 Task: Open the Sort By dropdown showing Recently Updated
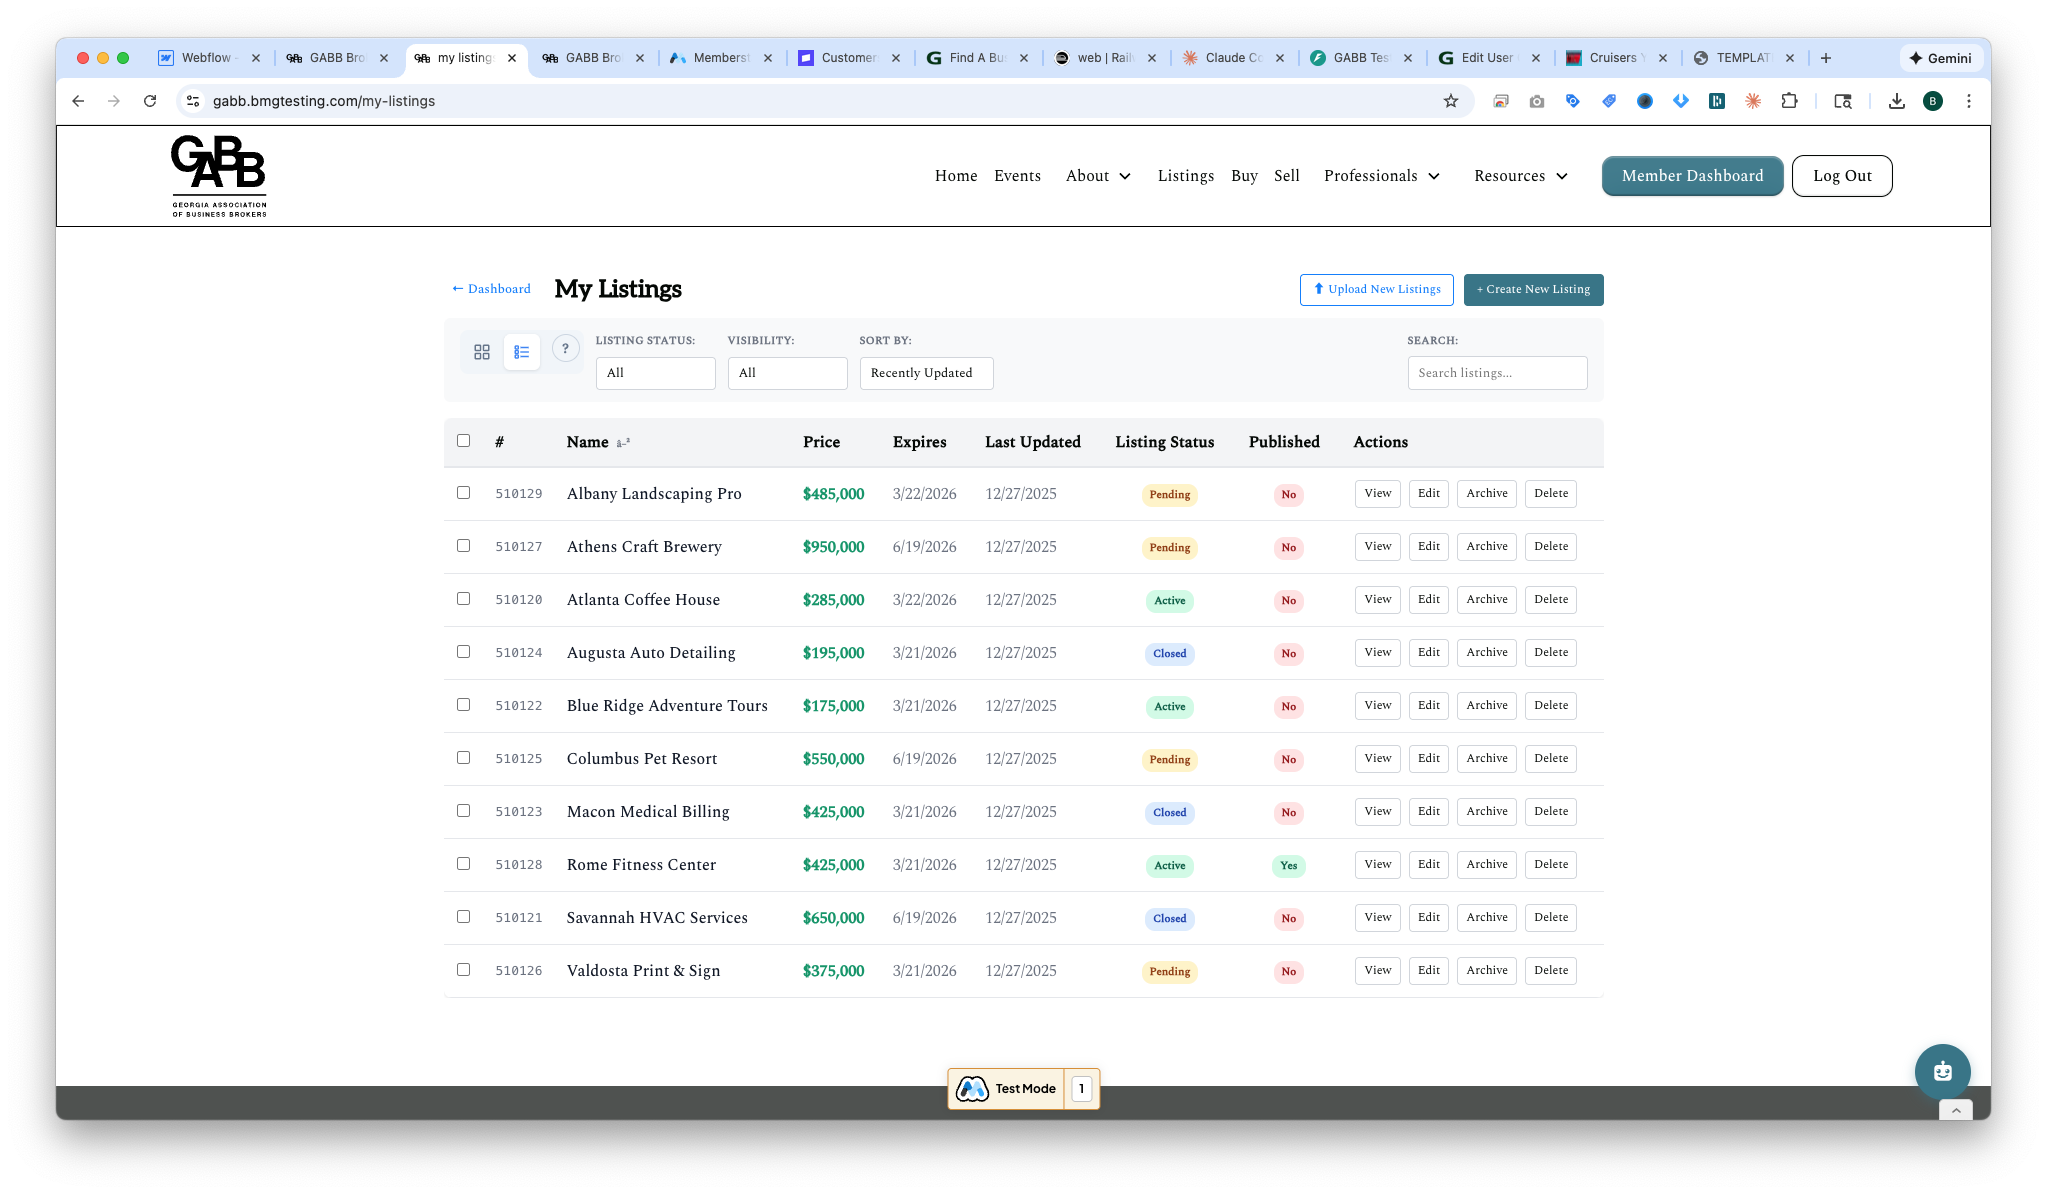925,372
